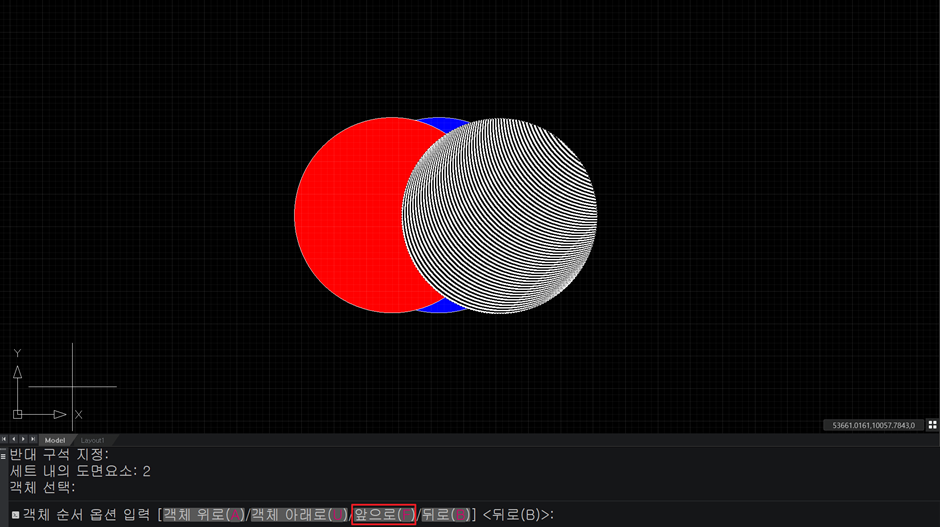Click the coordinate readout 53661.0161,10057.7843,0
The image size is (940, 527).
[x=873, y=425]
